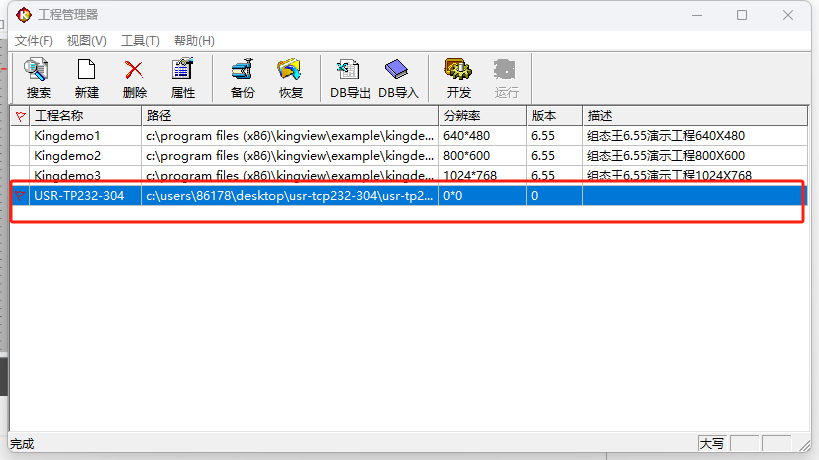Click the description 组态王6.55演示工程640X480

pyautogui.click(x=666, y=136)
